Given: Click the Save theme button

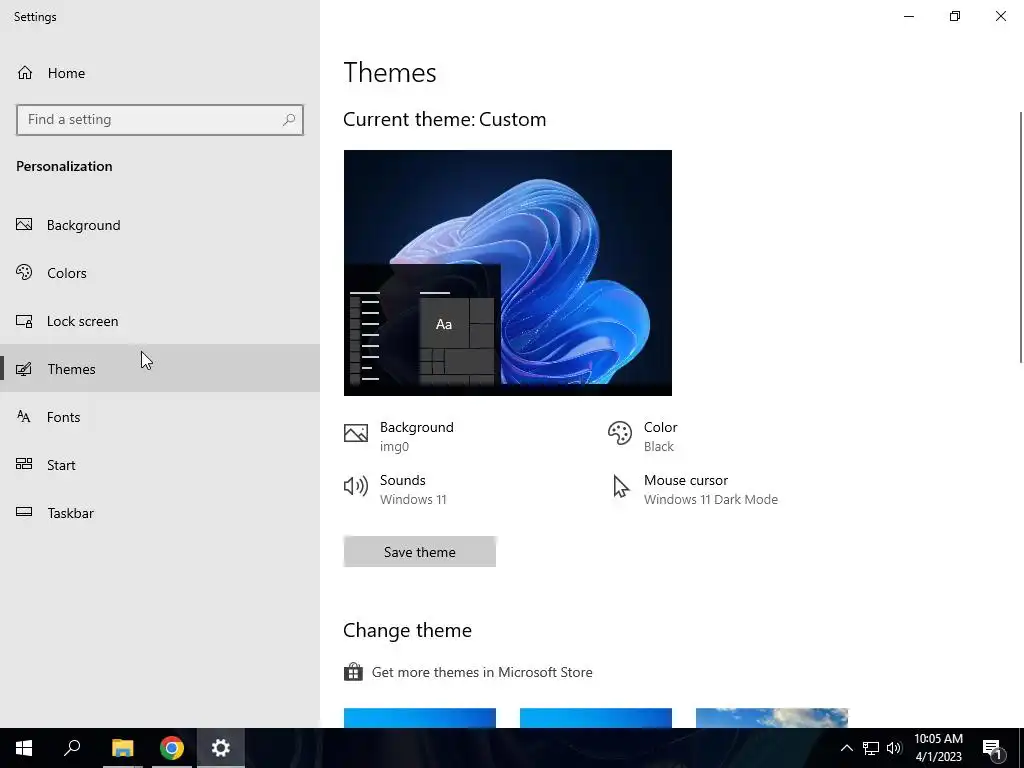Looking at the screenshot, I should tap(420, 552).
